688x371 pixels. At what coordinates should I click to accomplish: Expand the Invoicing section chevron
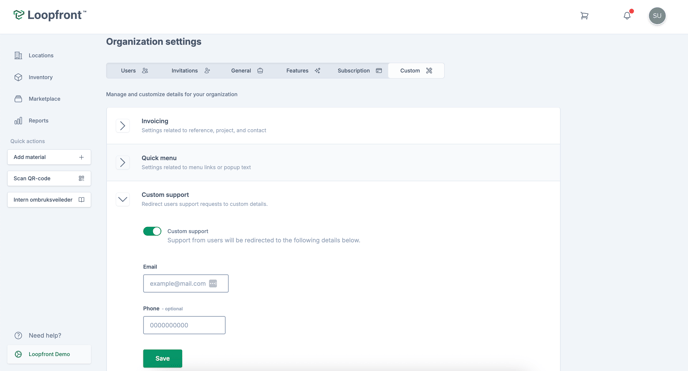pyautogui.click(x=122, y=126)
